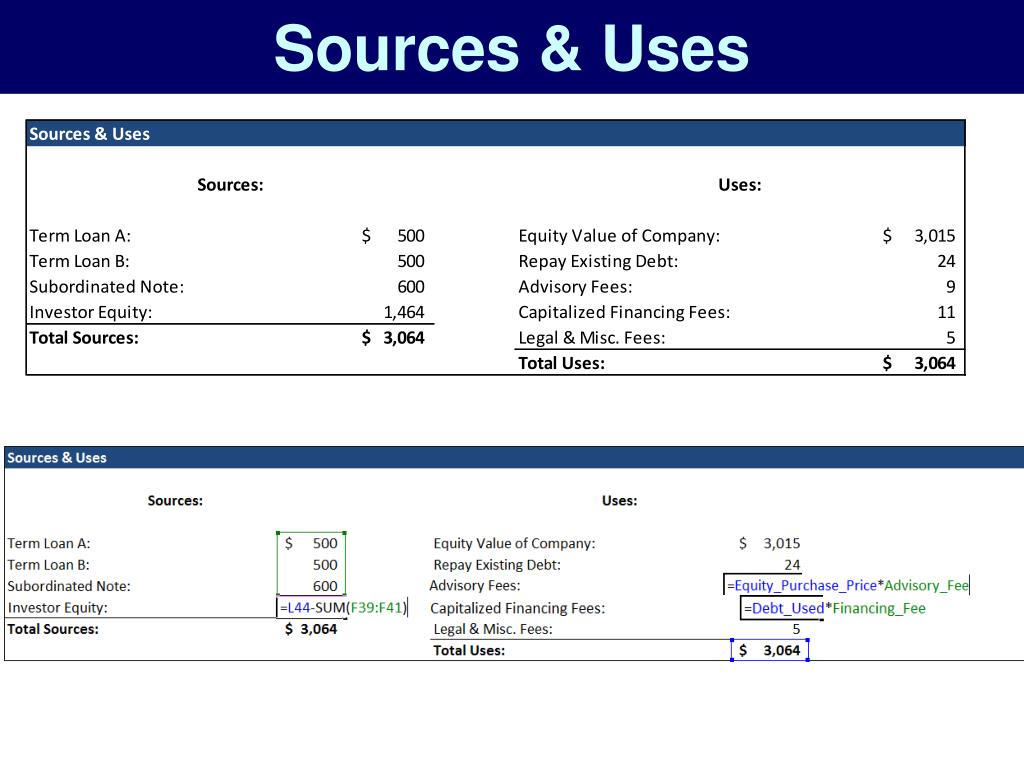This screenshot has width=1024, height=768.
Task: Click 'Uses:' heading in the lower table
Action: tap(620, 500)
